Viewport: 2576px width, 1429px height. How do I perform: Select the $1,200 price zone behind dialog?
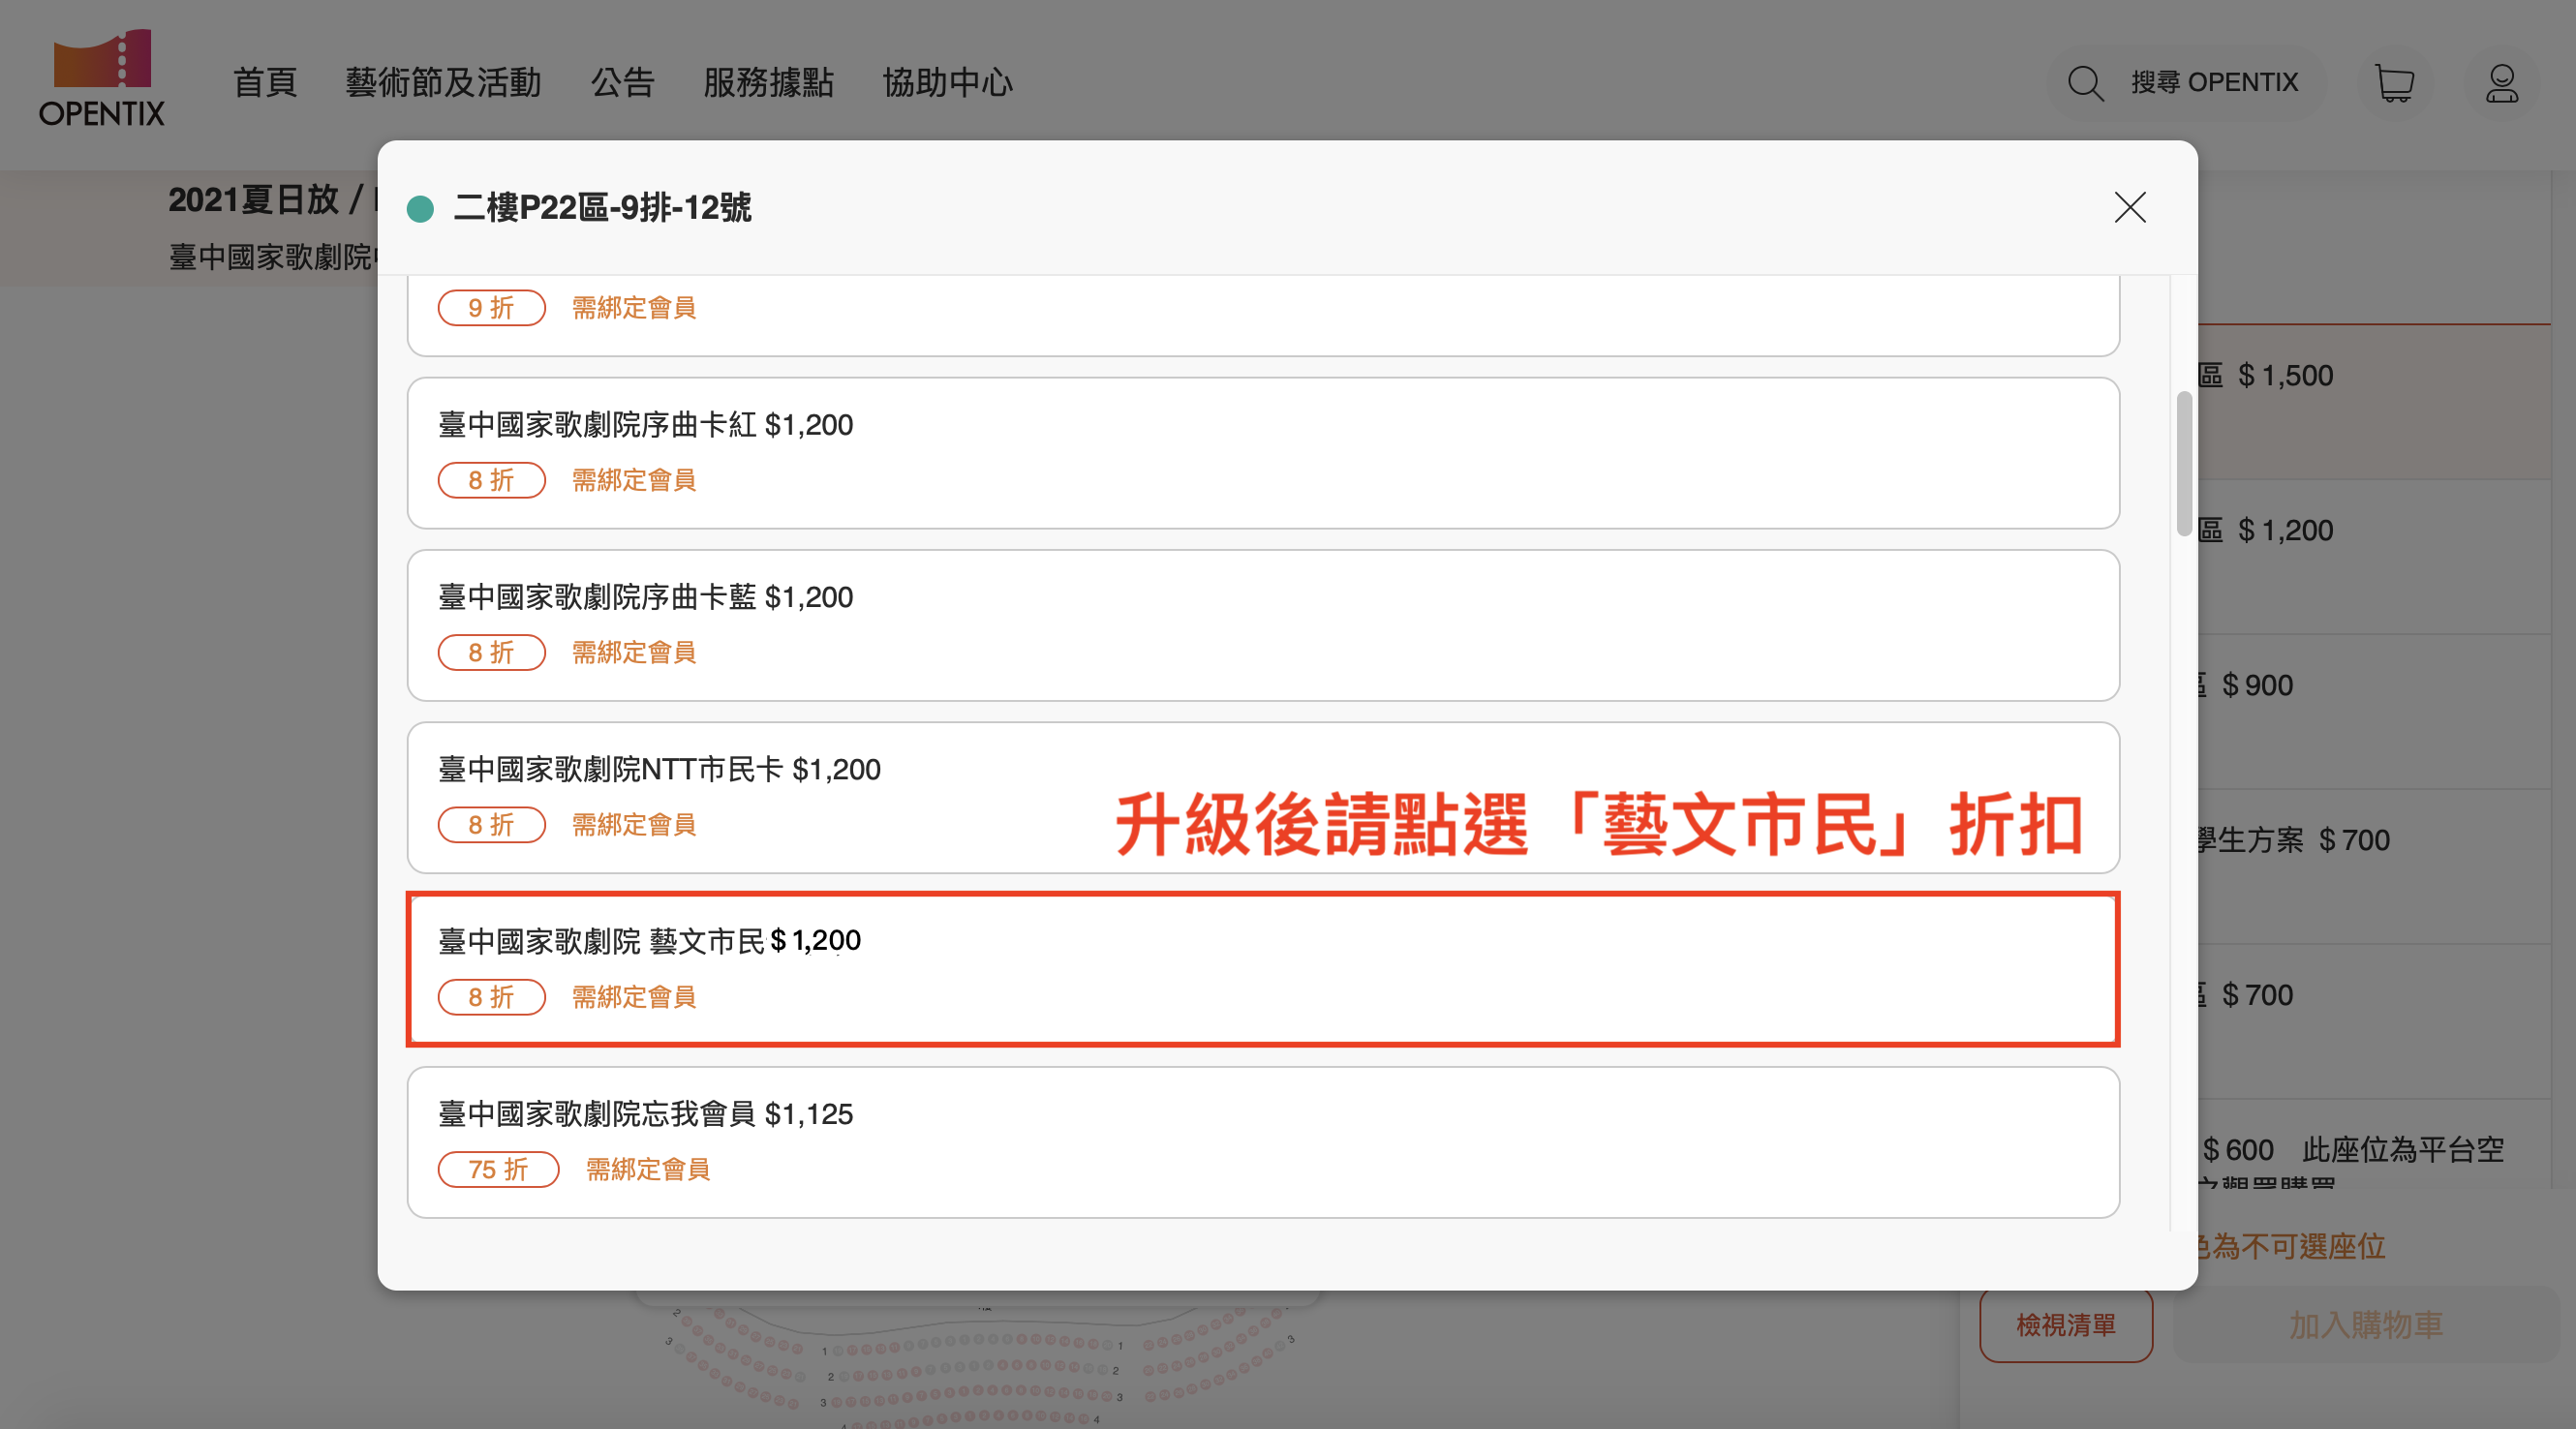[x=2374, y=556]
